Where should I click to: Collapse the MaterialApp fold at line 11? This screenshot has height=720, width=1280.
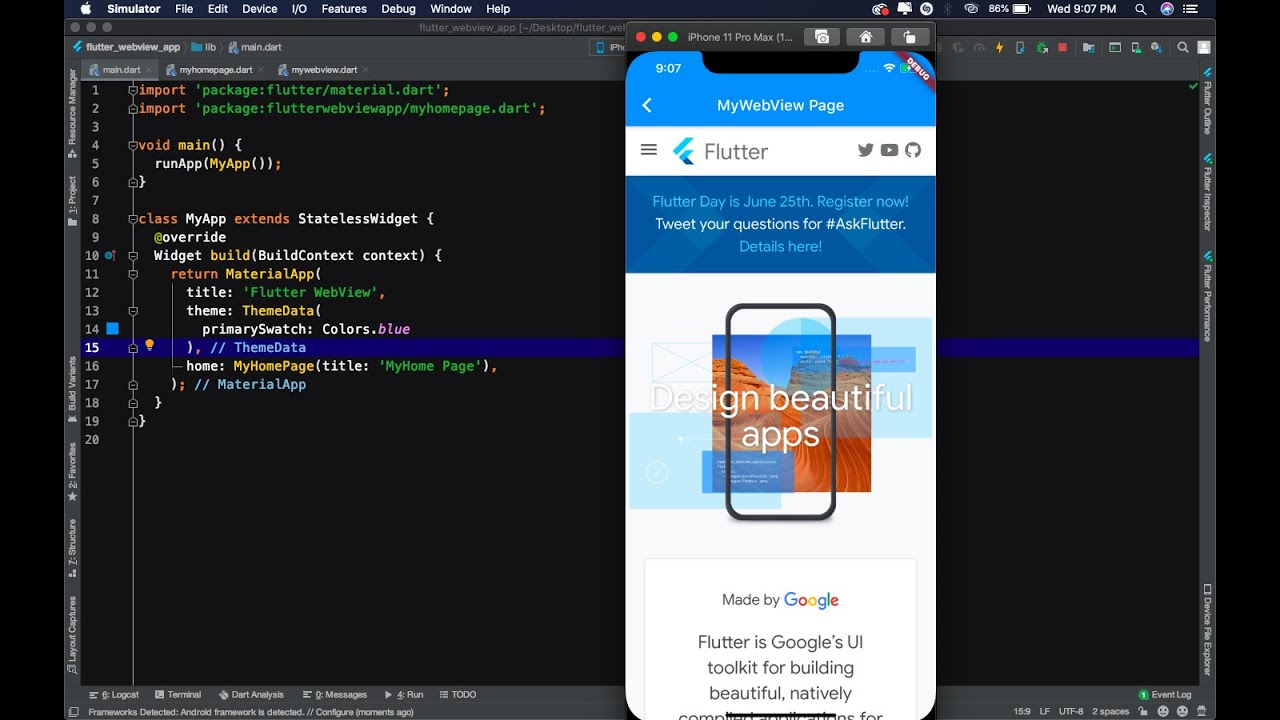coord(133,274)
